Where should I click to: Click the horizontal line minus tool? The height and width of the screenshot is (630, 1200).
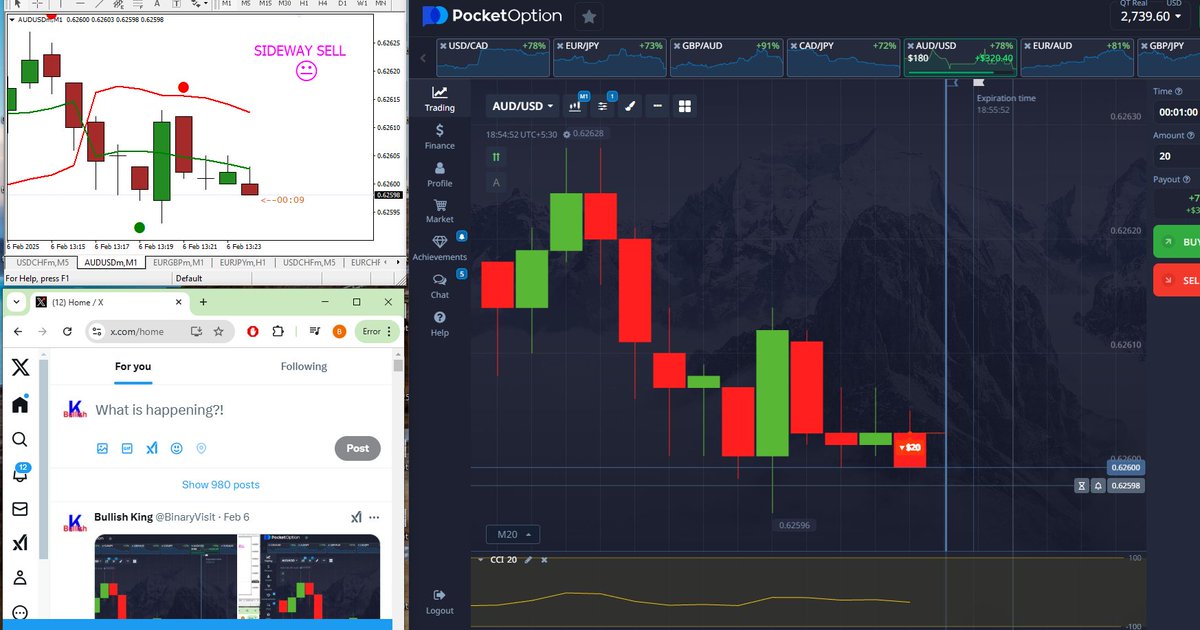tap(657, 106)
